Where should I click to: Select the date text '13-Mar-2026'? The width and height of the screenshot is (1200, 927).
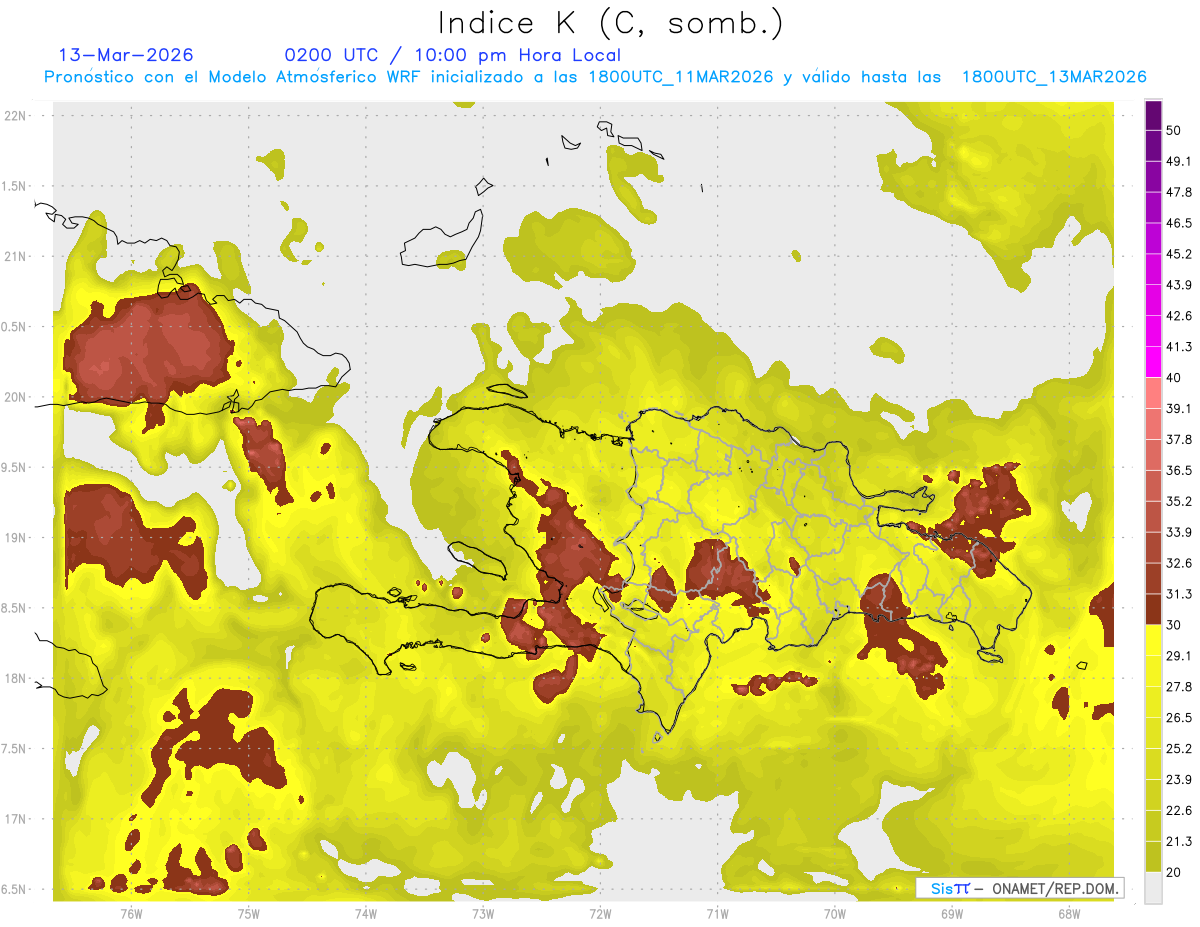[127, 55]
